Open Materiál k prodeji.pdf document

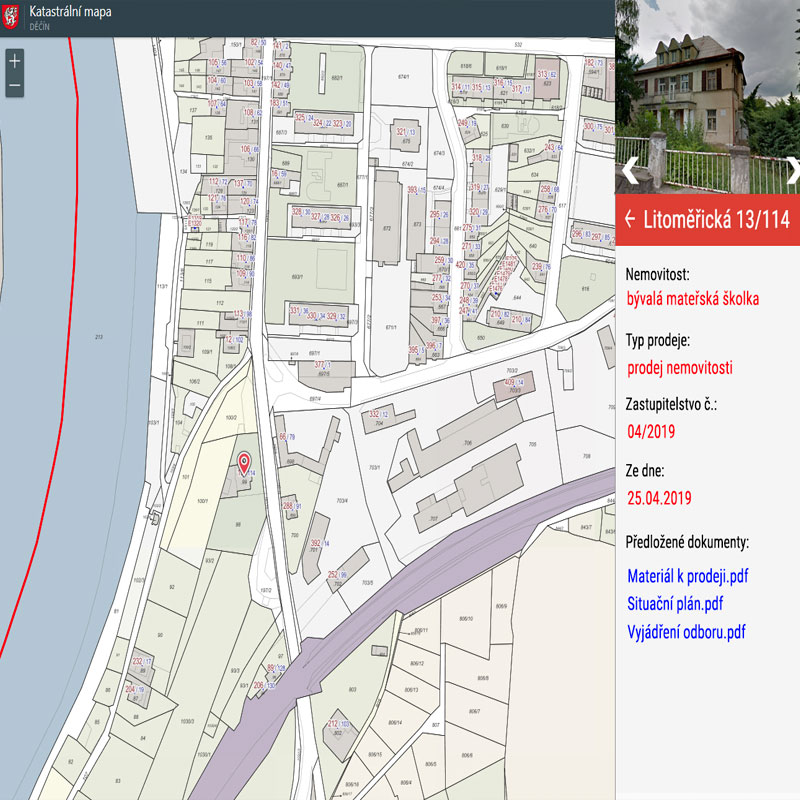[x=688, y=576]
